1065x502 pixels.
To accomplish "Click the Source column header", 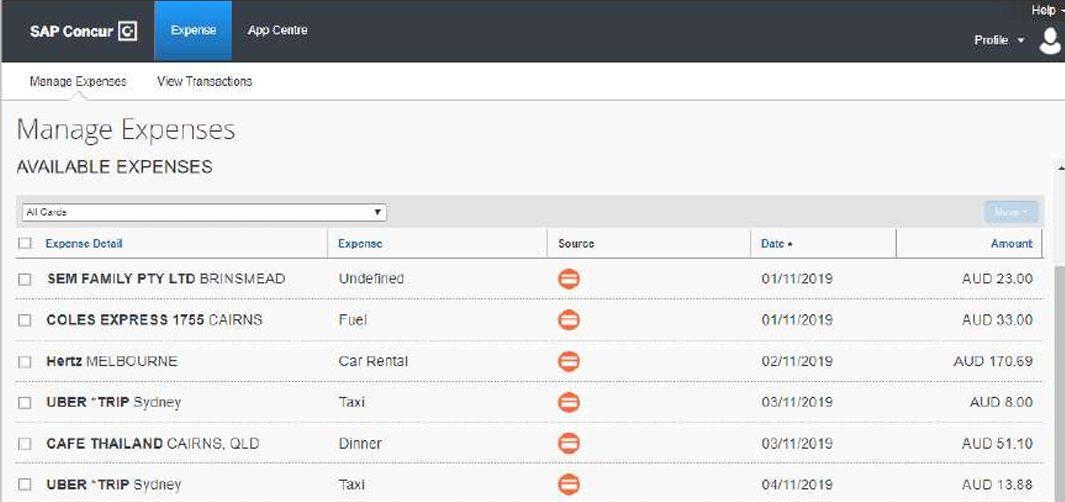I will [576, 243].
